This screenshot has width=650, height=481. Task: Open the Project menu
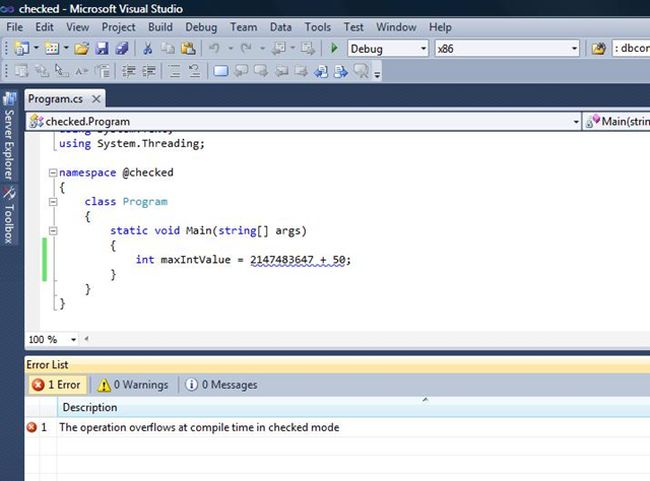coord(119,27)
